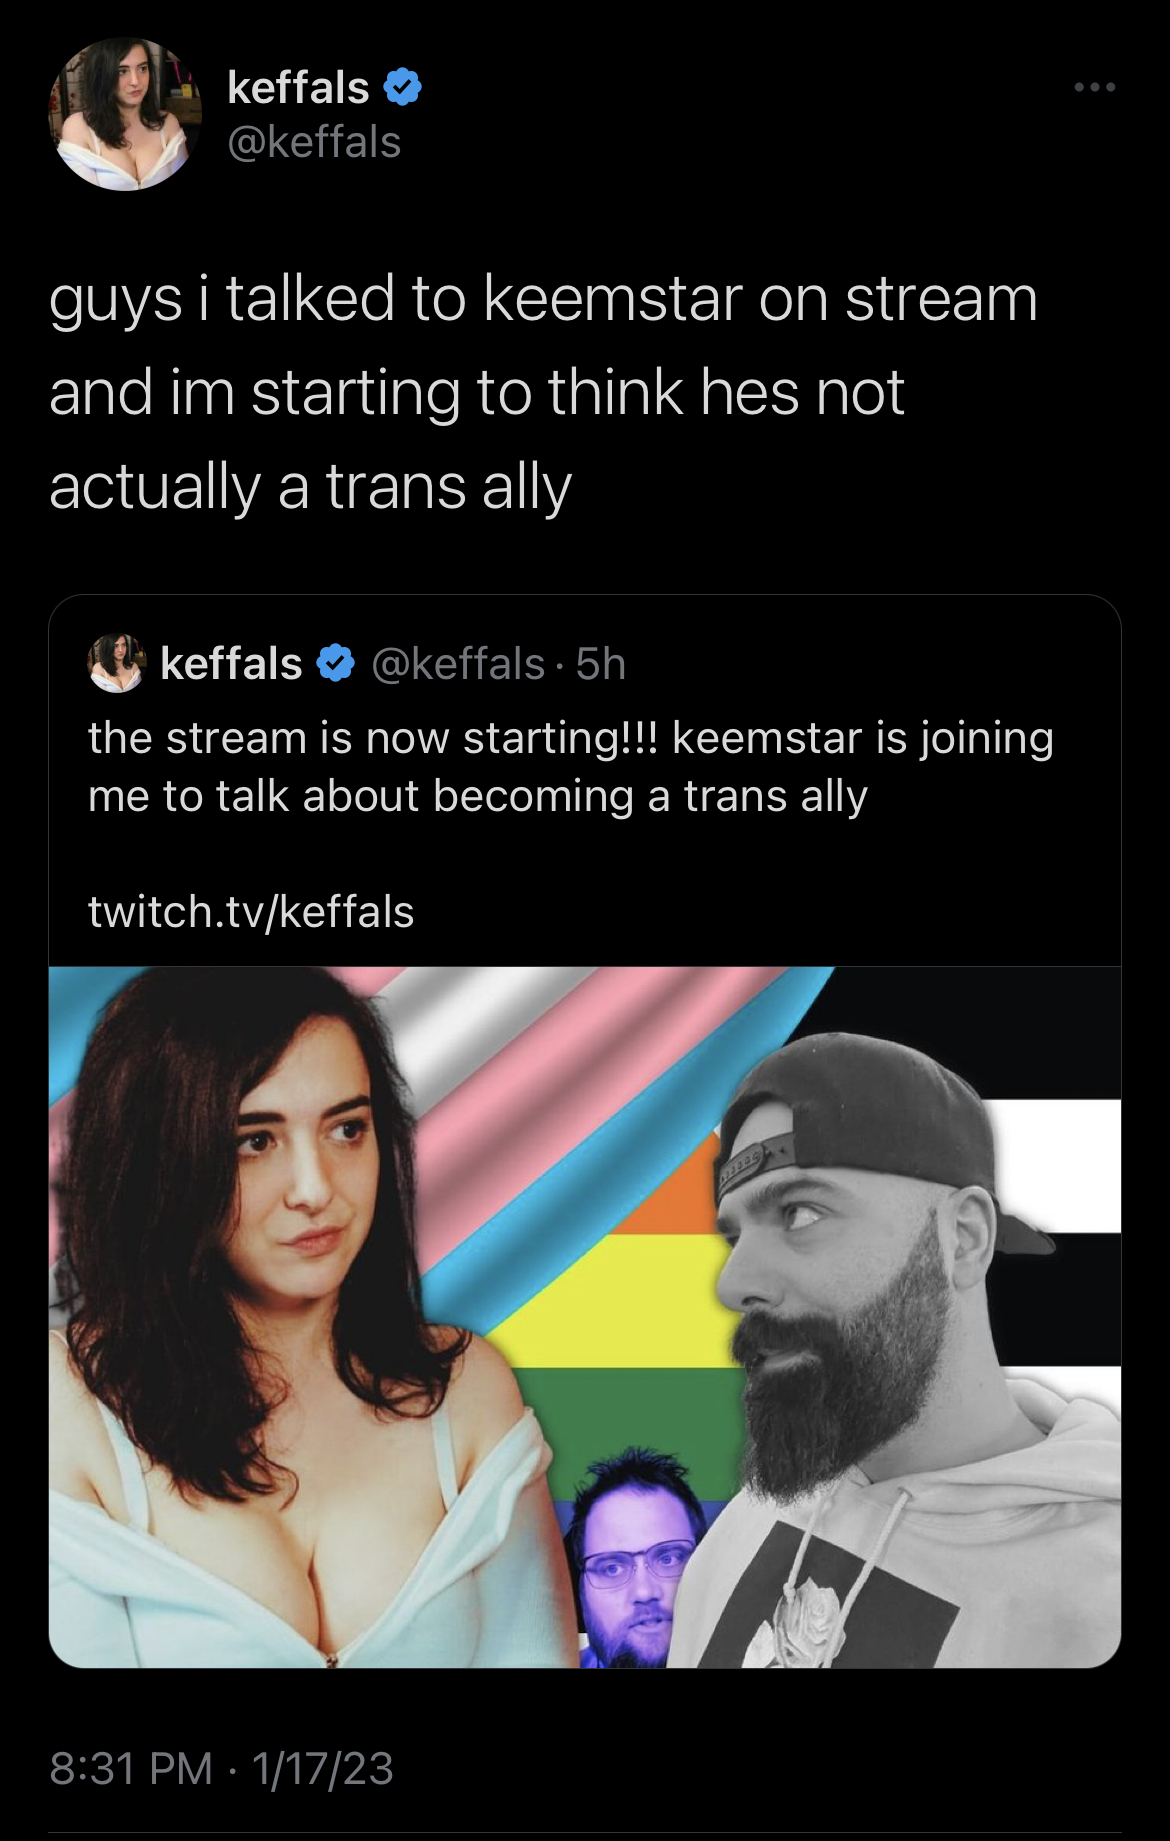
Task: Tap the 8:31 PM time below the tweet
Action: tap(131, 1768)
